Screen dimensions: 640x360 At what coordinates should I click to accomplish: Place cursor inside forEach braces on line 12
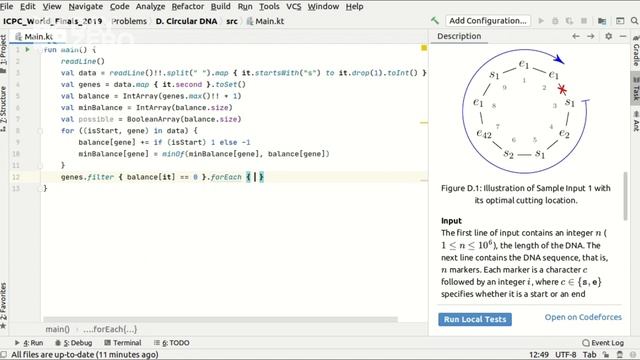coord(255,177)
